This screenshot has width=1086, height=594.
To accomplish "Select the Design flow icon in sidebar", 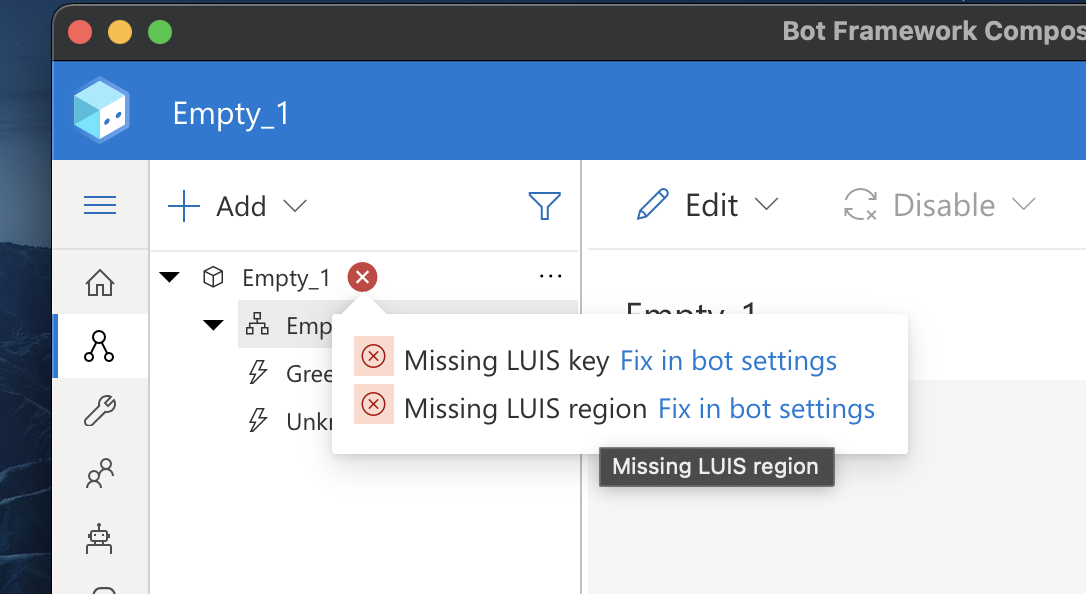I will click(x=99, y=347).
